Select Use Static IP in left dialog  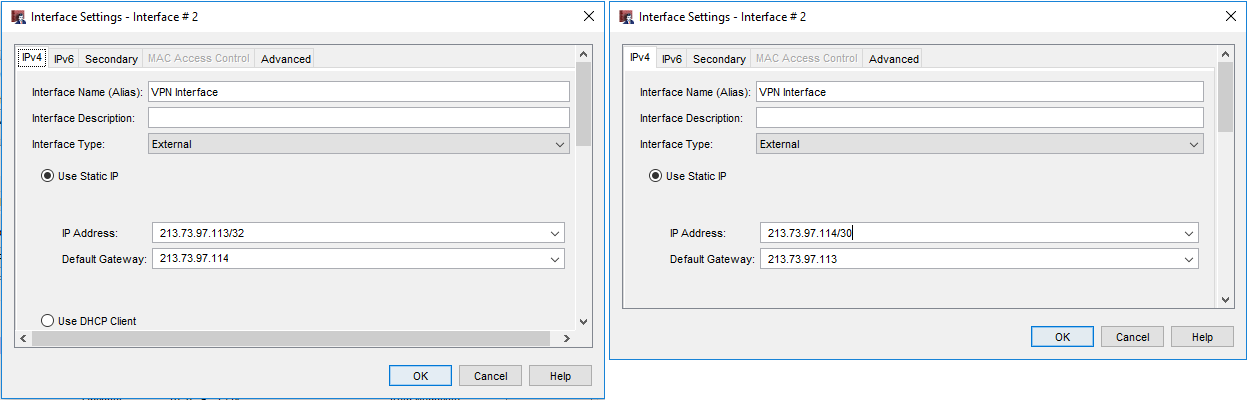[47, 176]
